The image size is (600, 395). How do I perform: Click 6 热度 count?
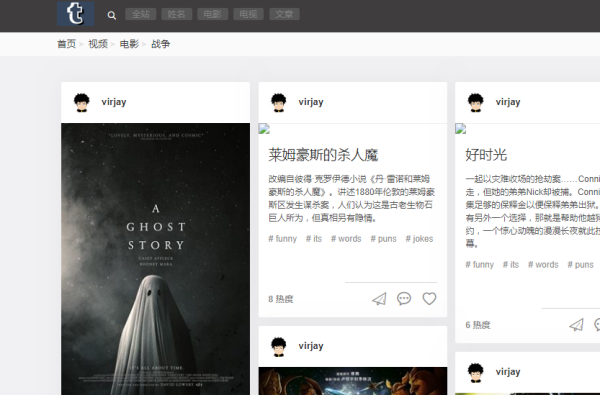point(478,325)
